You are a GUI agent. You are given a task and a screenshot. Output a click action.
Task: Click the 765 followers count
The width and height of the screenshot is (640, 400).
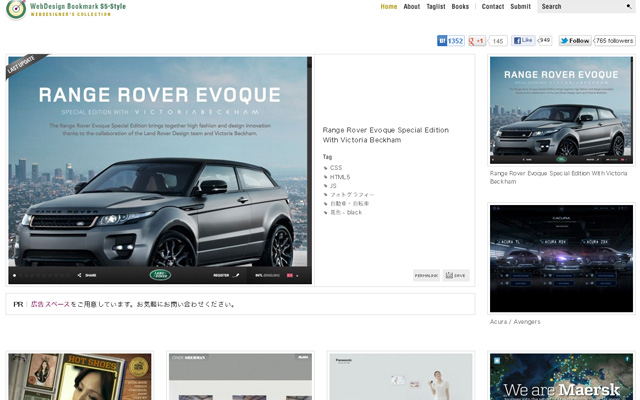coord(614,41)
